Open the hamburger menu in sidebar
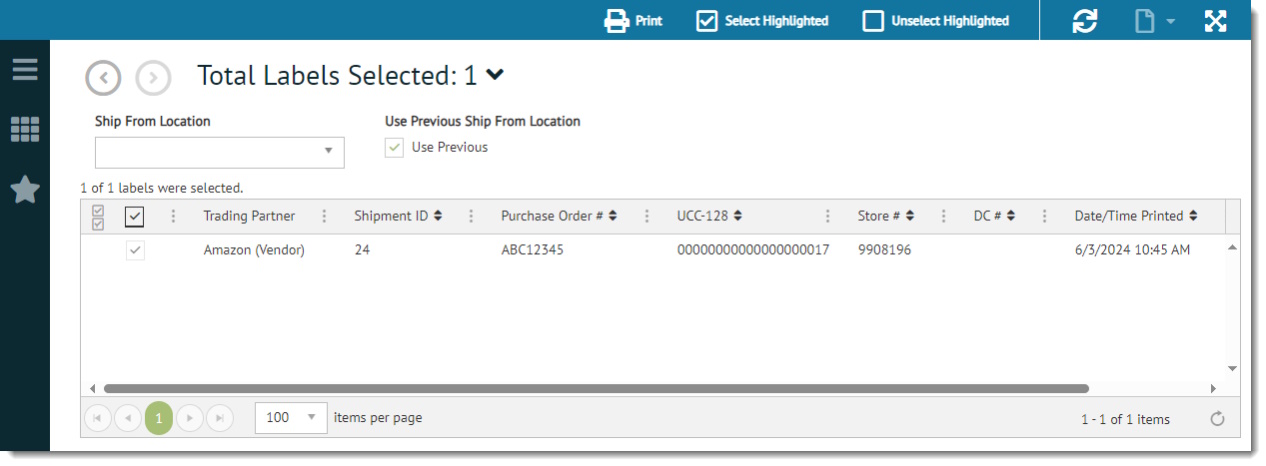The width and height of the screenshot is (1266, 466). (25, 69)
